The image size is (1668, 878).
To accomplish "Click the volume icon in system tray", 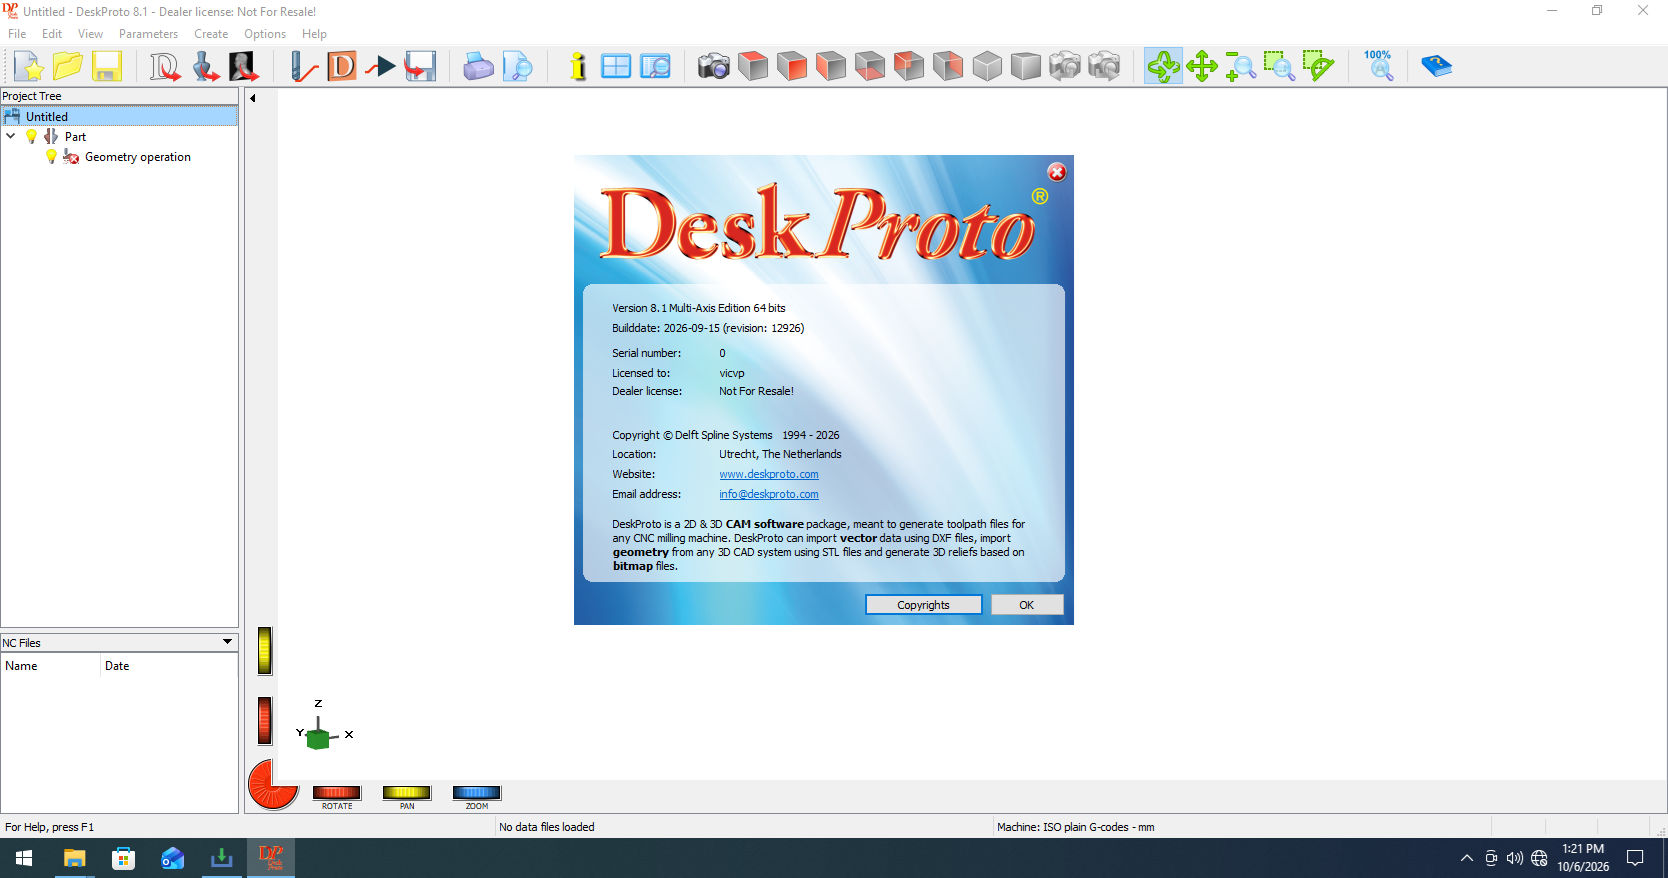I will (x=1515, y=858).
